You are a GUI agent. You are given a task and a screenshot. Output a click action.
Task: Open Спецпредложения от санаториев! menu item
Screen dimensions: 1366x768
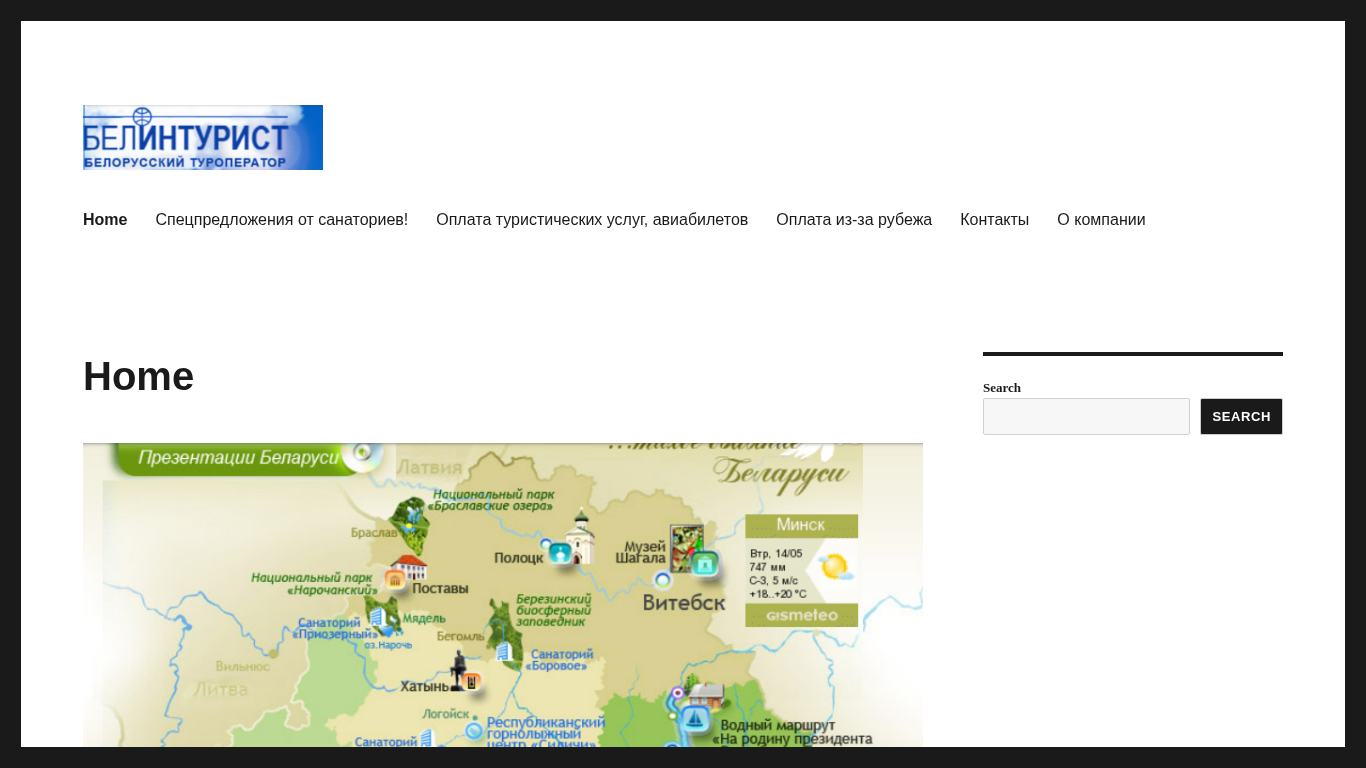[282, 220]
